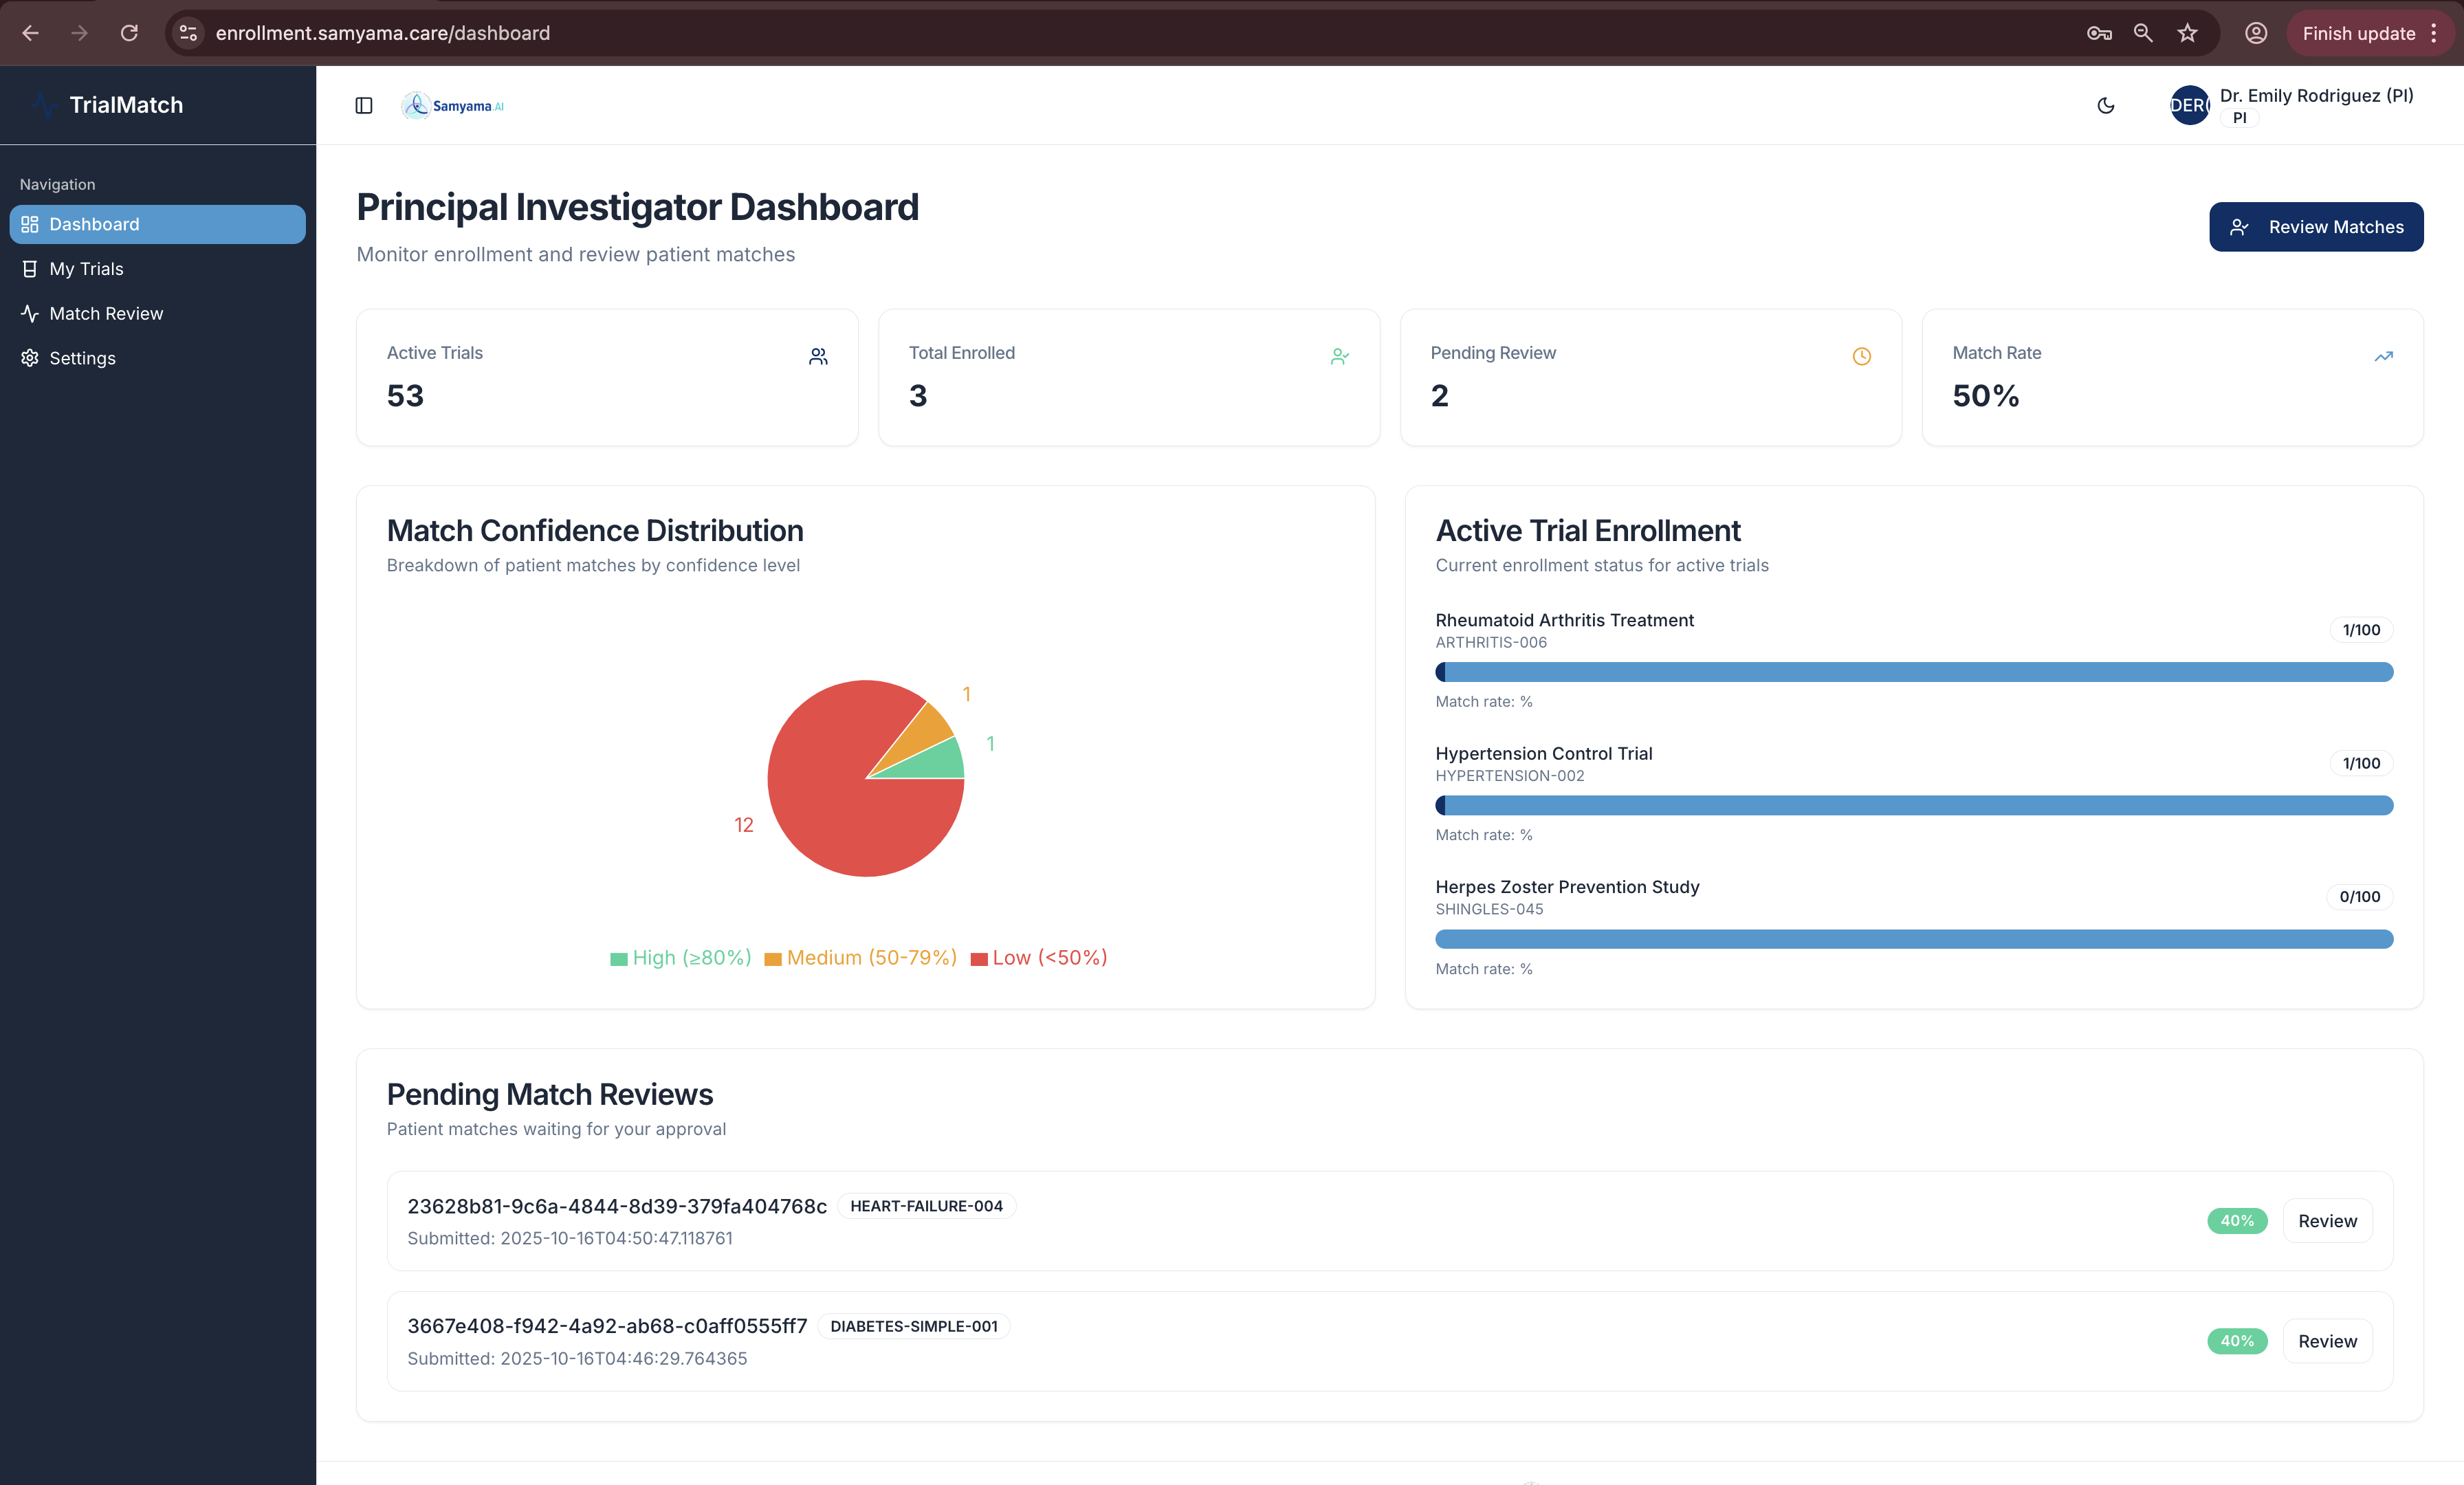Open Settings from the sidebar
The image size is (2464, 1485).
[x=82, y=358]
